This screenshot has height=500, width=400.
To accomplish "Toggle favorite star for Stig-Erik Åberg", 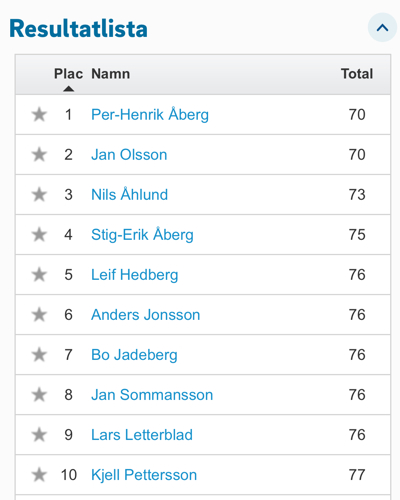I will click(x=39, y=235).
